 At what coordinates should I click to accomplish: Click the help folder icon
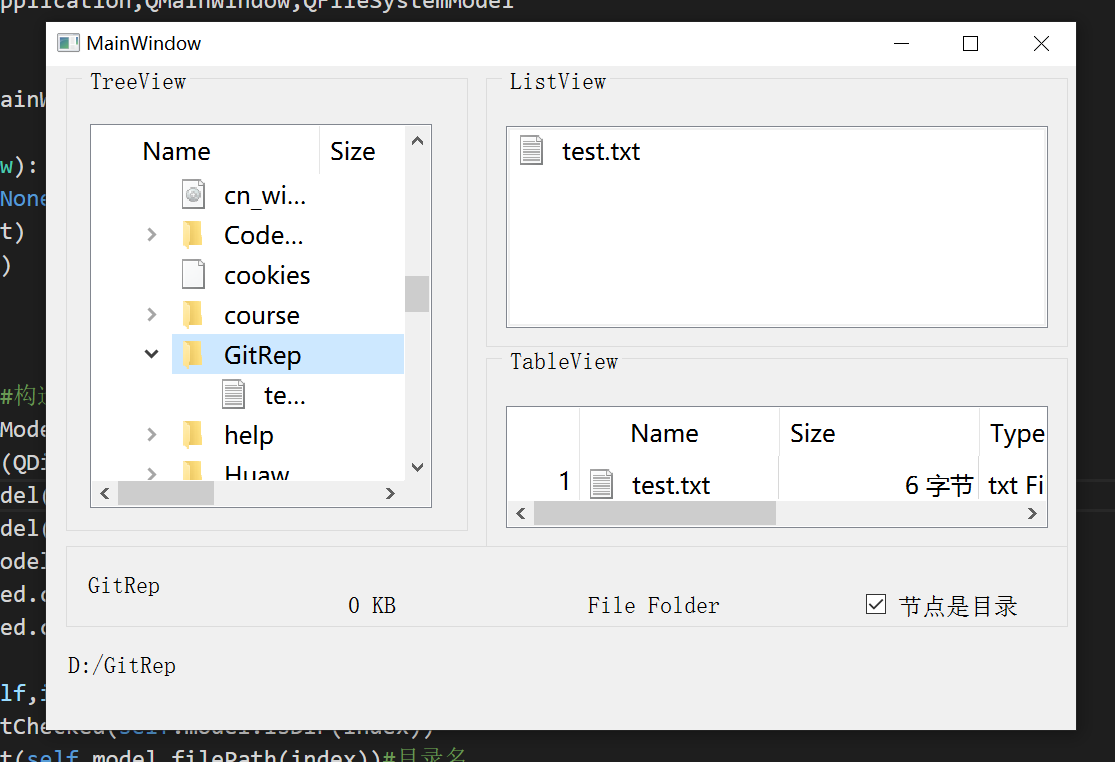[x=193, y=434]
